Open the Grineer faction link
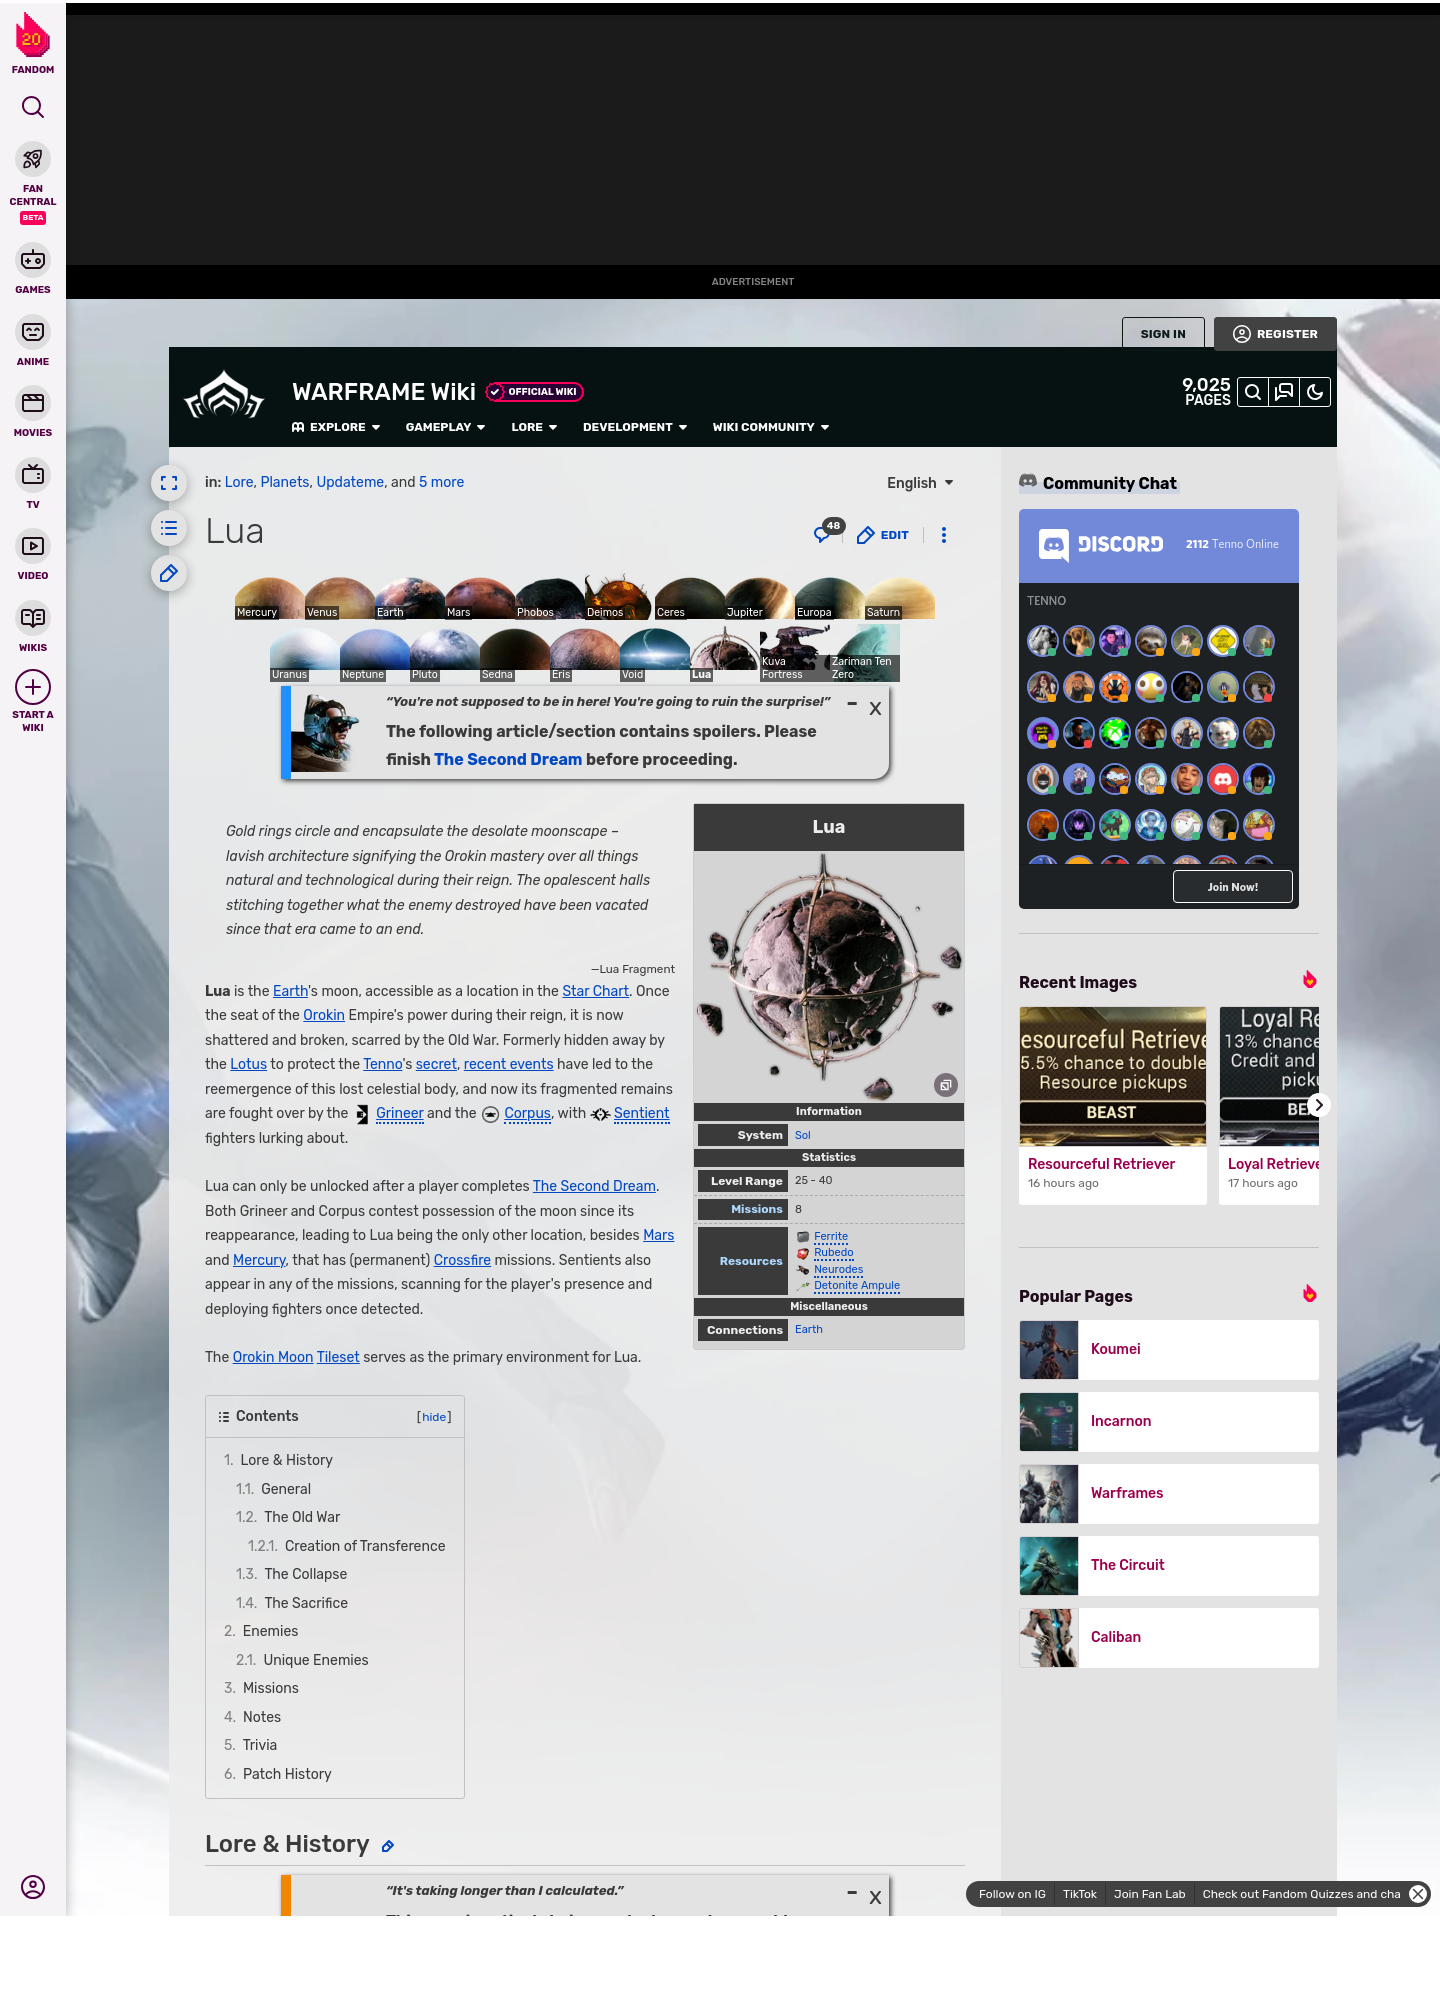Image resolution: width=1440 pixels, height=2000 pixels. [400, 1113]
